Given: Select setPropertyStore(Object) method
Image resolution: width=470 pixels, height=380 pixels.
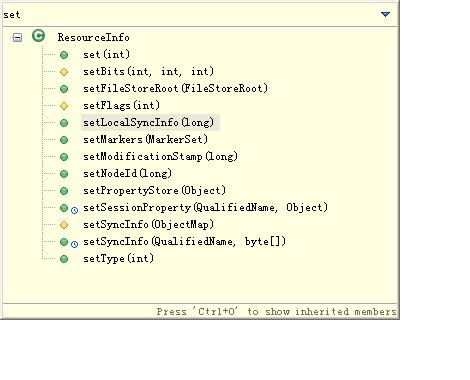Looking at the screenshot, I should (x=154, y=190).
